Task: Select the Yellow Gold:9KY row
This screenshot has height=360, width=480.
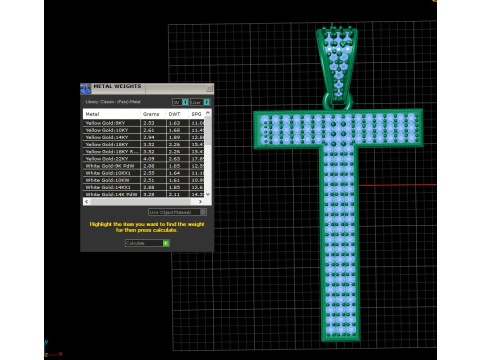Action: coord(144,123)
